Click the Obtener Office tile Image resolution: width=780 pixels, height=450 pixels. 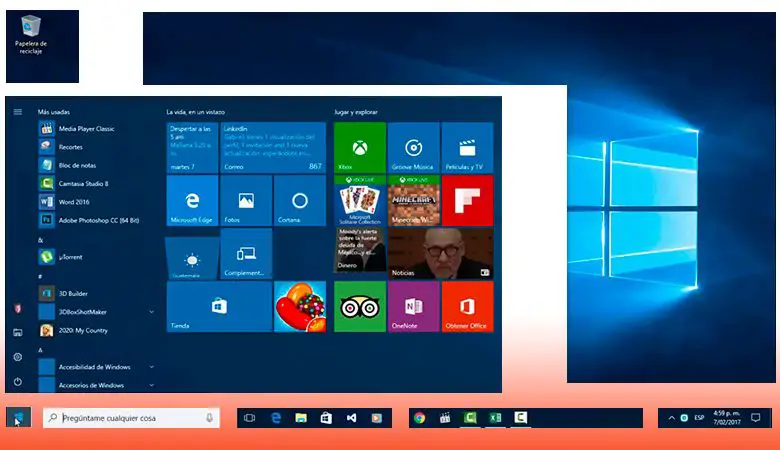467,306
